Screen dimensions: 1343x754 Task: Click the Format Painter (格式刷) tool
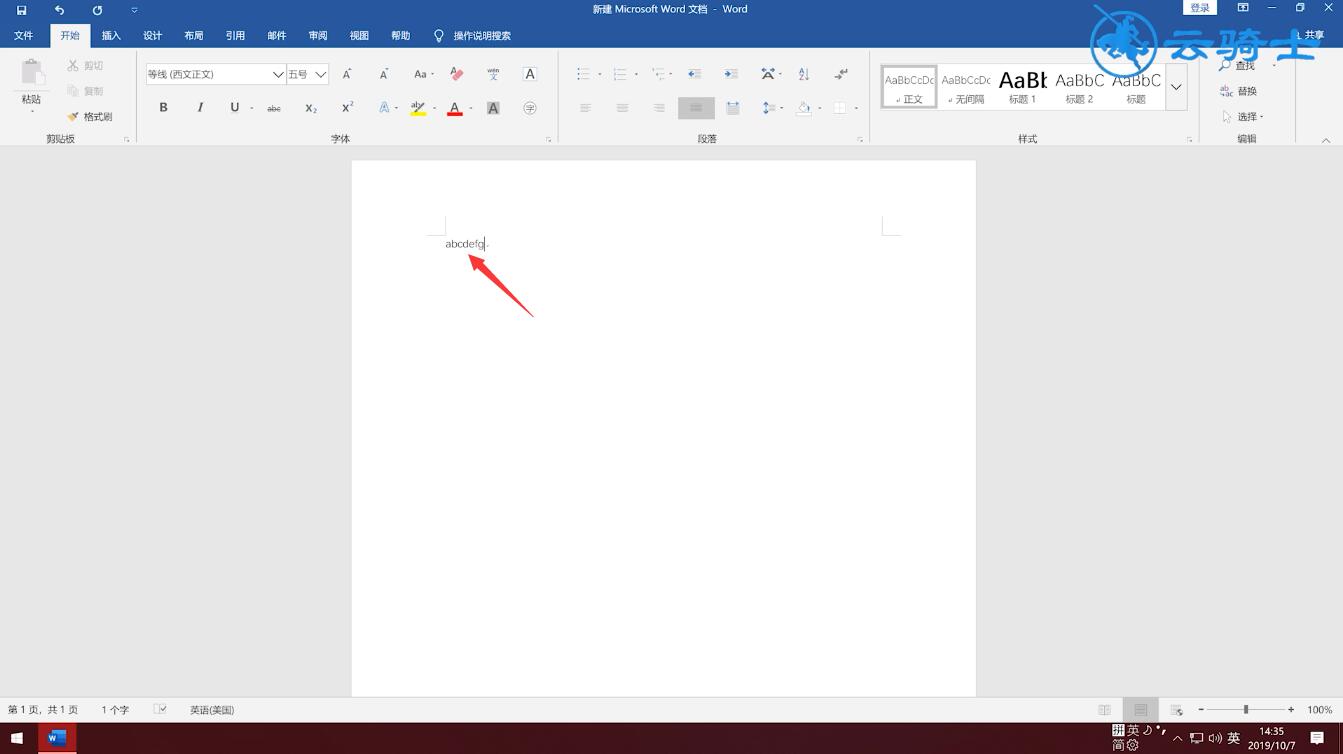(90, 117)
